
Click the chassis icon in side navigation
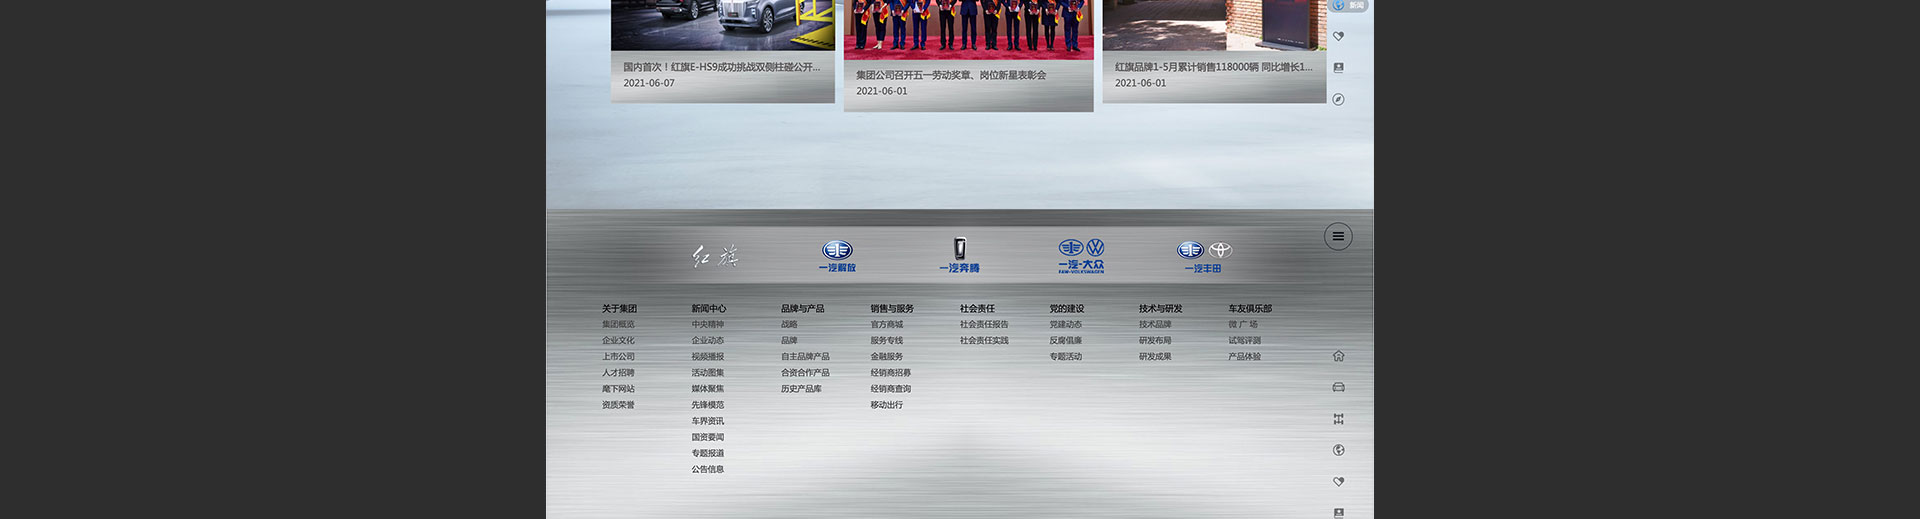click(1338, 419)
